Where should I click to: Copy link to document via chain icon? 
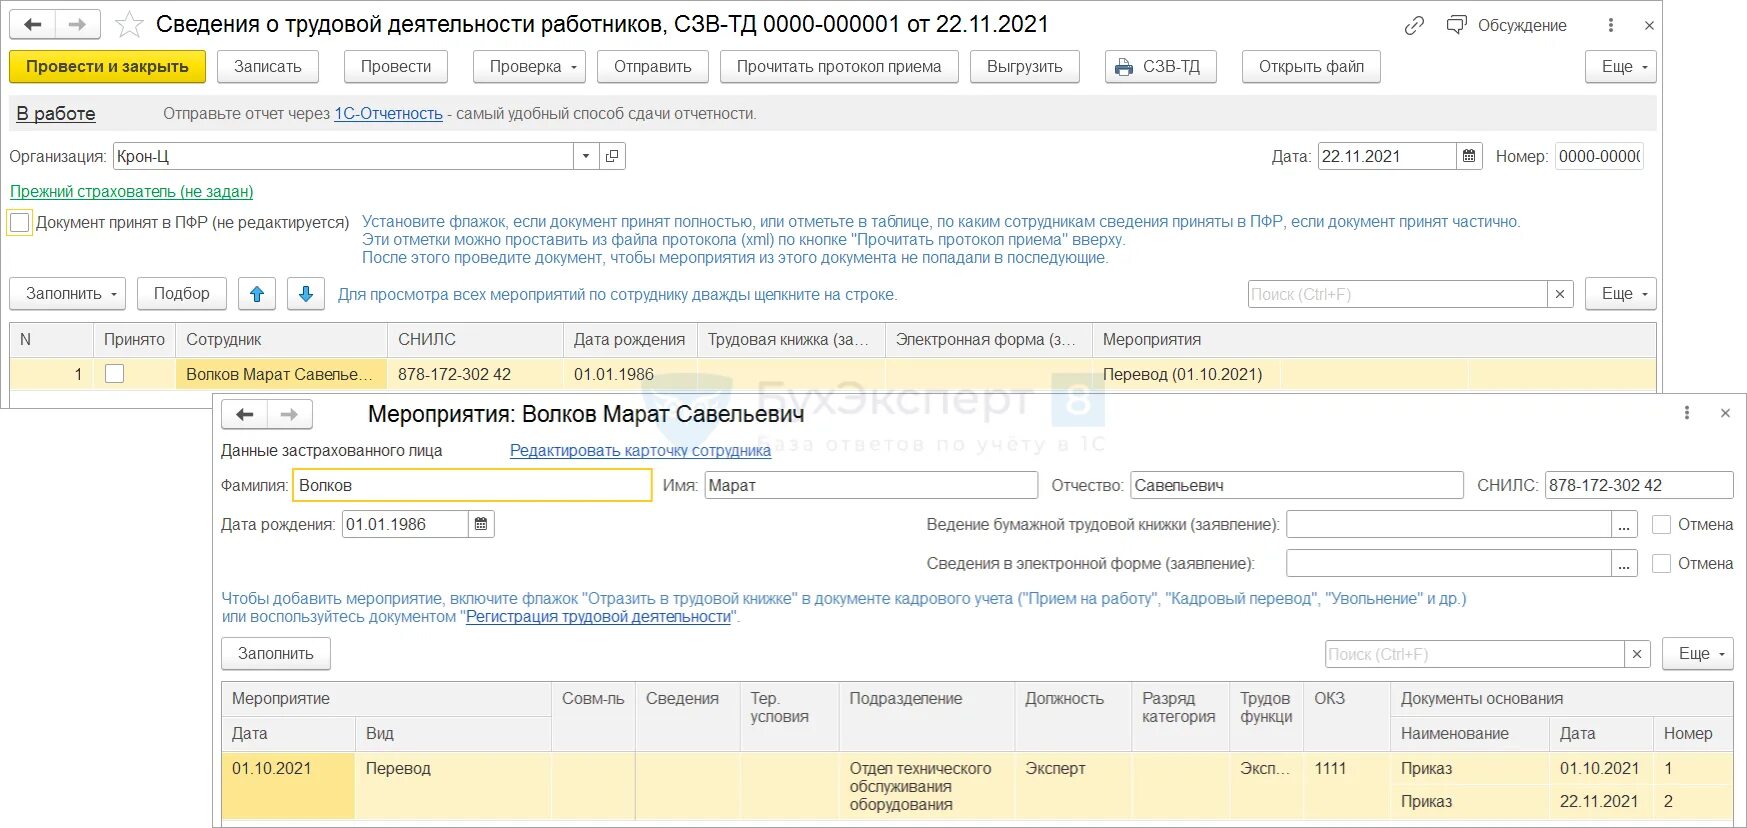point(1414,25)
